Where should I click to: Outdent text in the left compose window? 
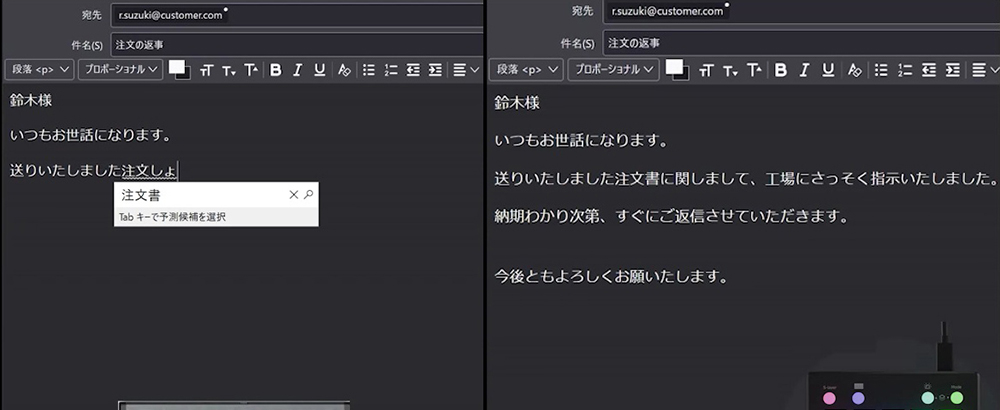(x=413, y=70)
